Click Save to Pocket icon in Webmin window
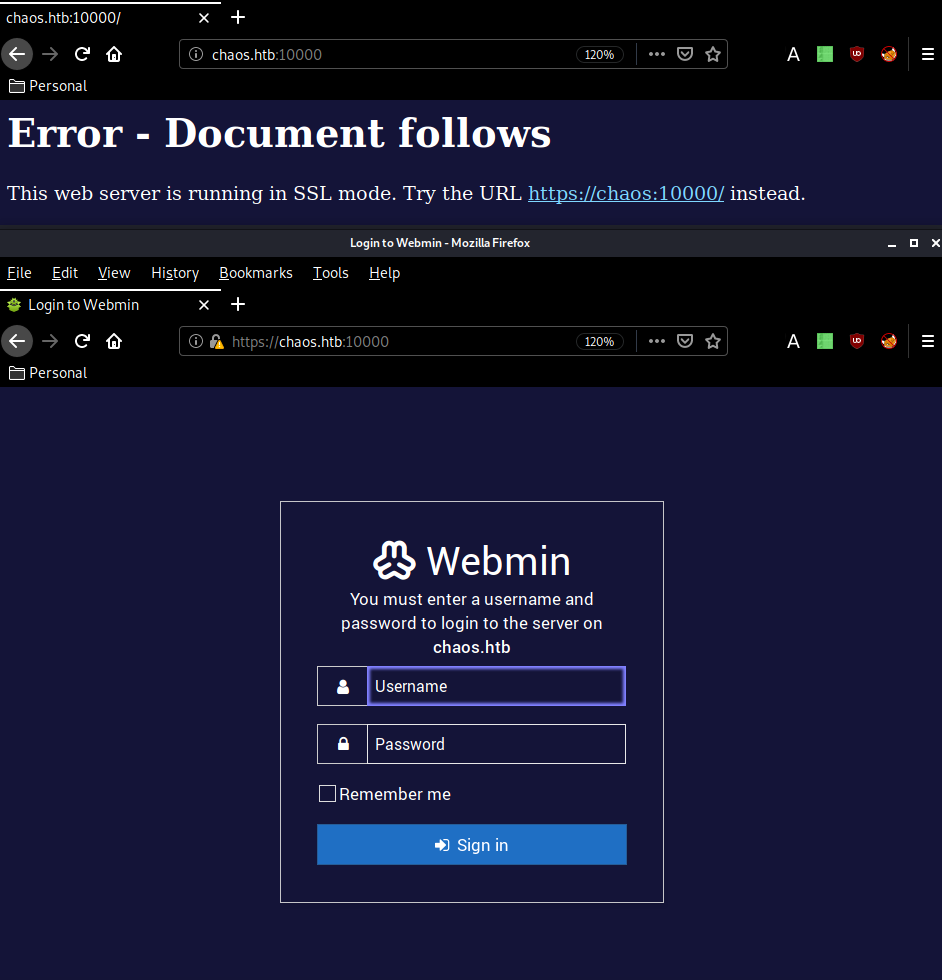 pyautogui.click(x=685, y=341)
